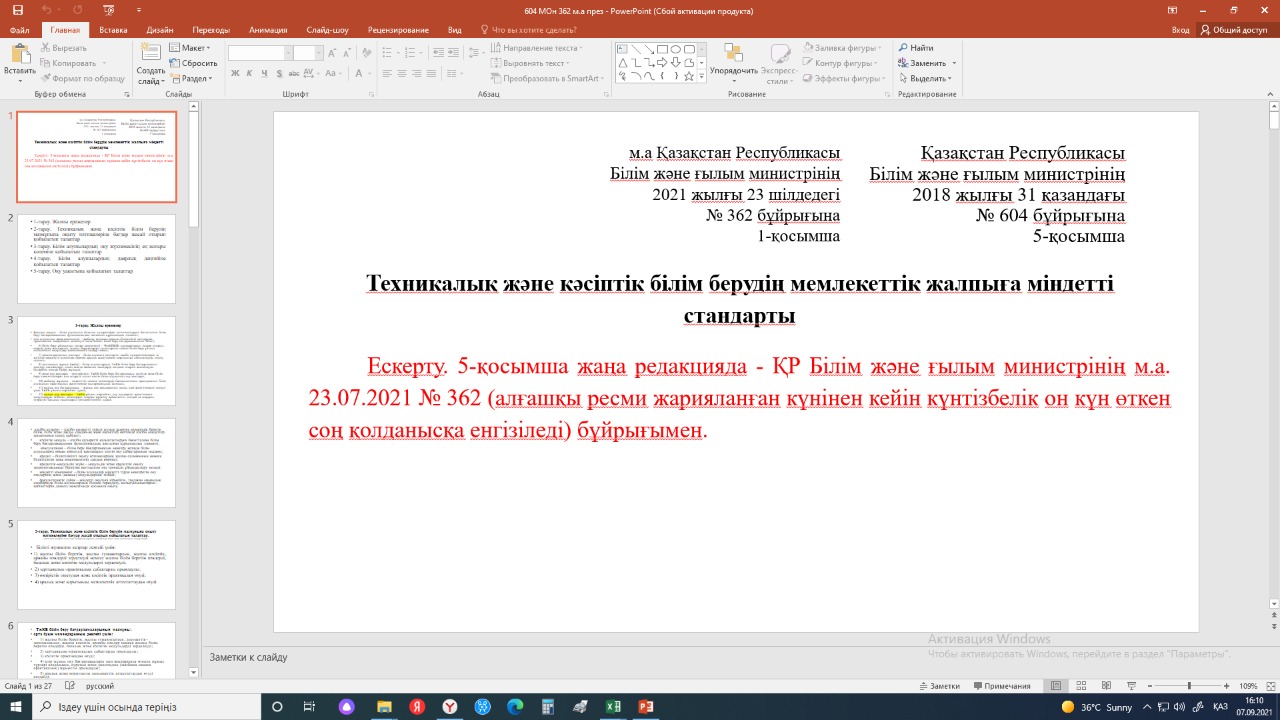Click Format Painter (Формат по образцу)
The width and height of the screenshot is (1280, 720).
pyautogui.click(x=82, y=77)
